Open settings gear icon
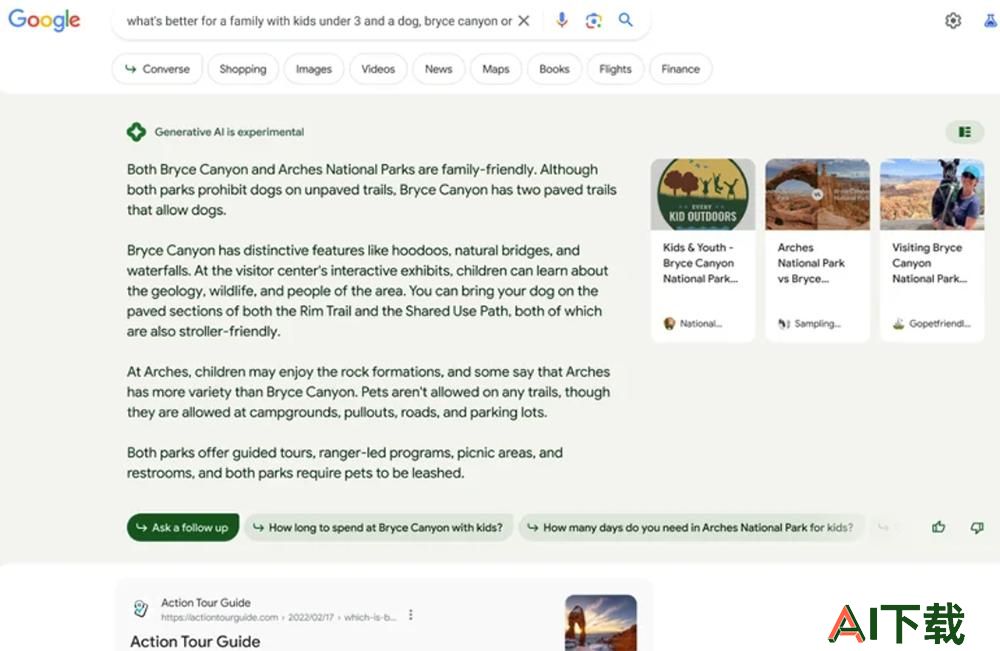The height and width of the screenshot is (651, 1000). [953, 20]
